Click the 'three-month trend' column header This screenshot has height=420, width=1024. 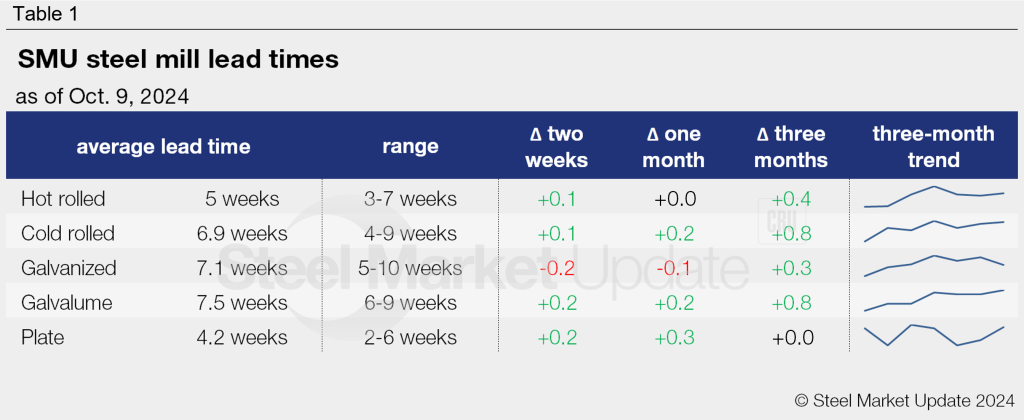(934, 147)
